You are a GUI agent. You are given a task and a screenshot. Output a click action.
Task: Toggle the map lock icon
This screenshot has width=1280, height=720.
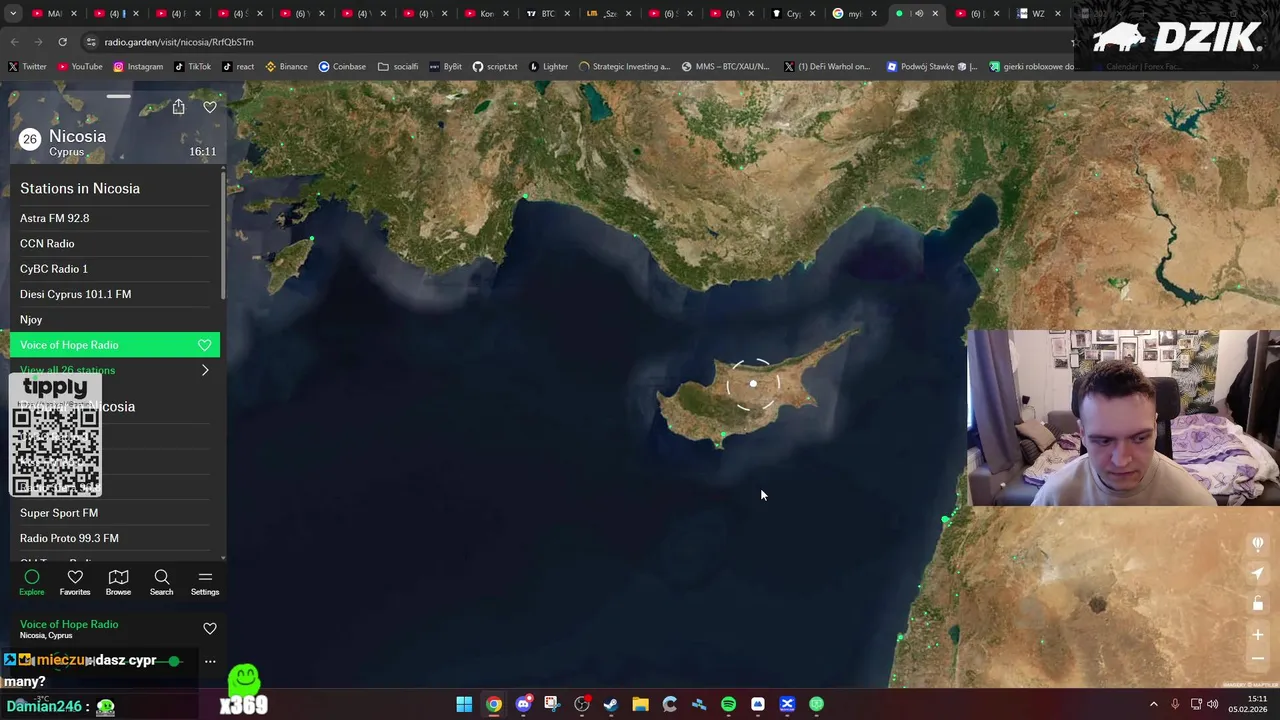point(1258,603)
